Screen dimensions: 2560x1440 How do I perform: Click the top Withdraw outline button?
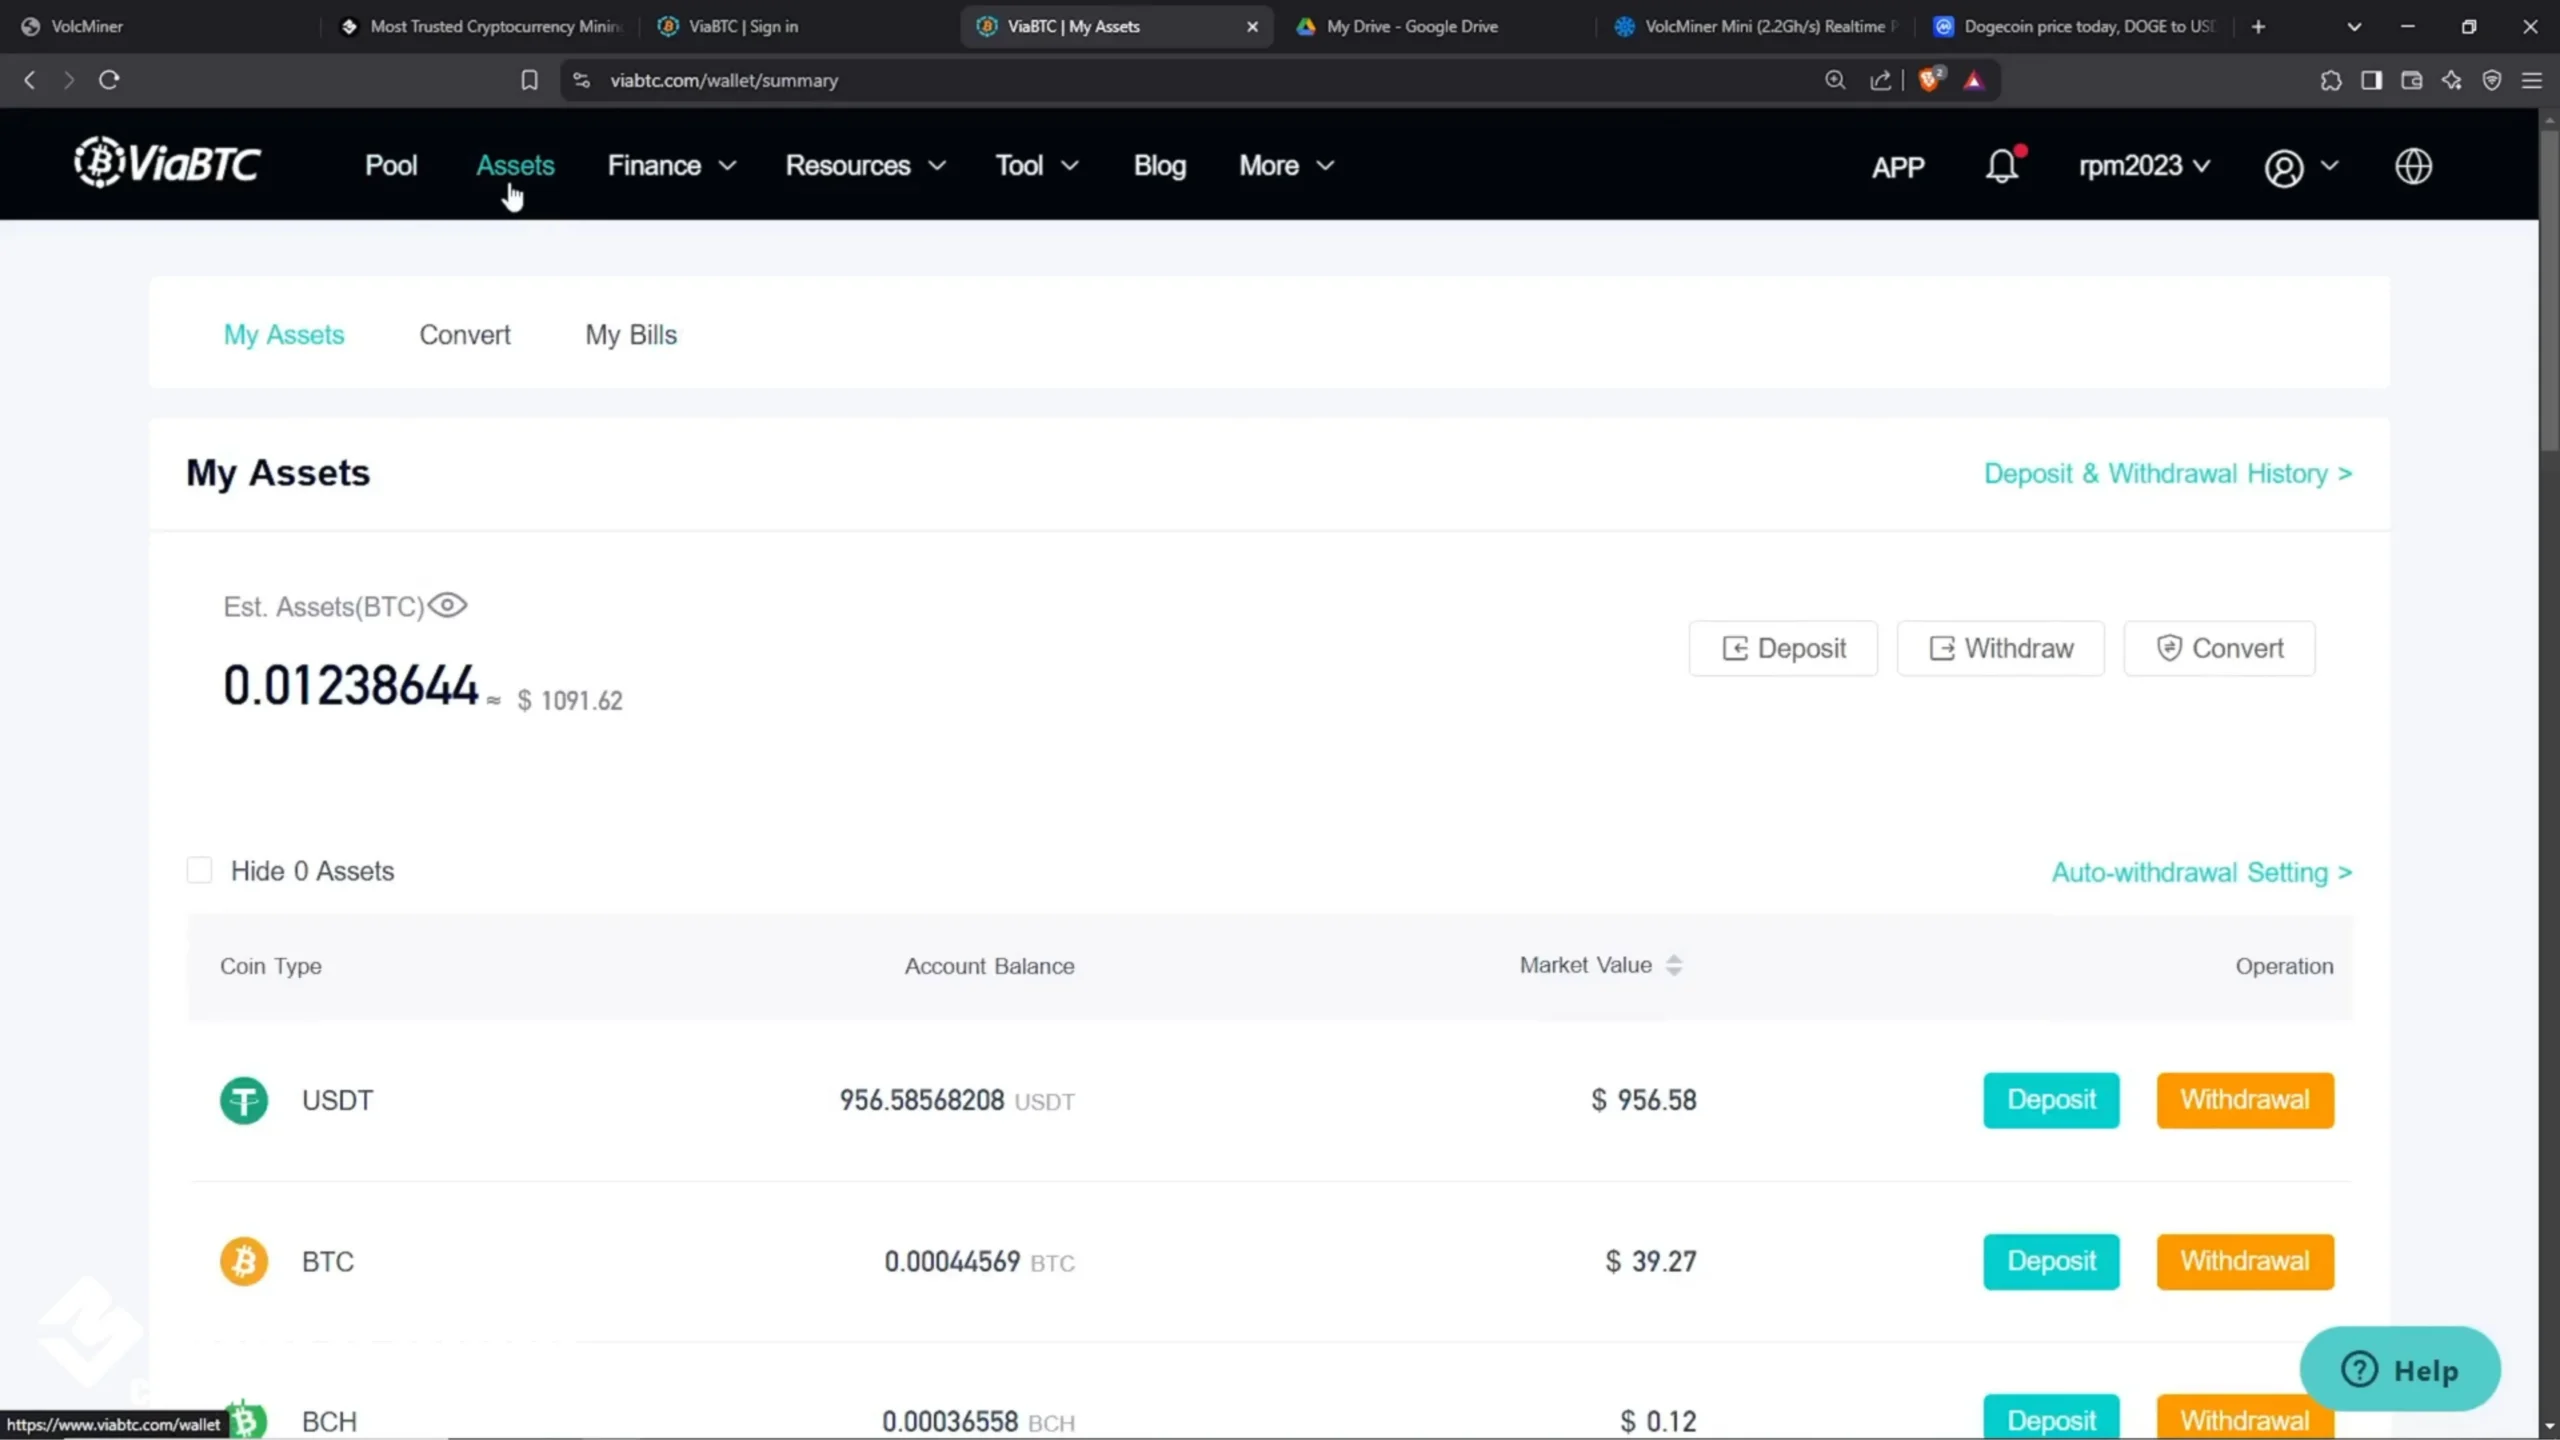(x=2000, y=648)
